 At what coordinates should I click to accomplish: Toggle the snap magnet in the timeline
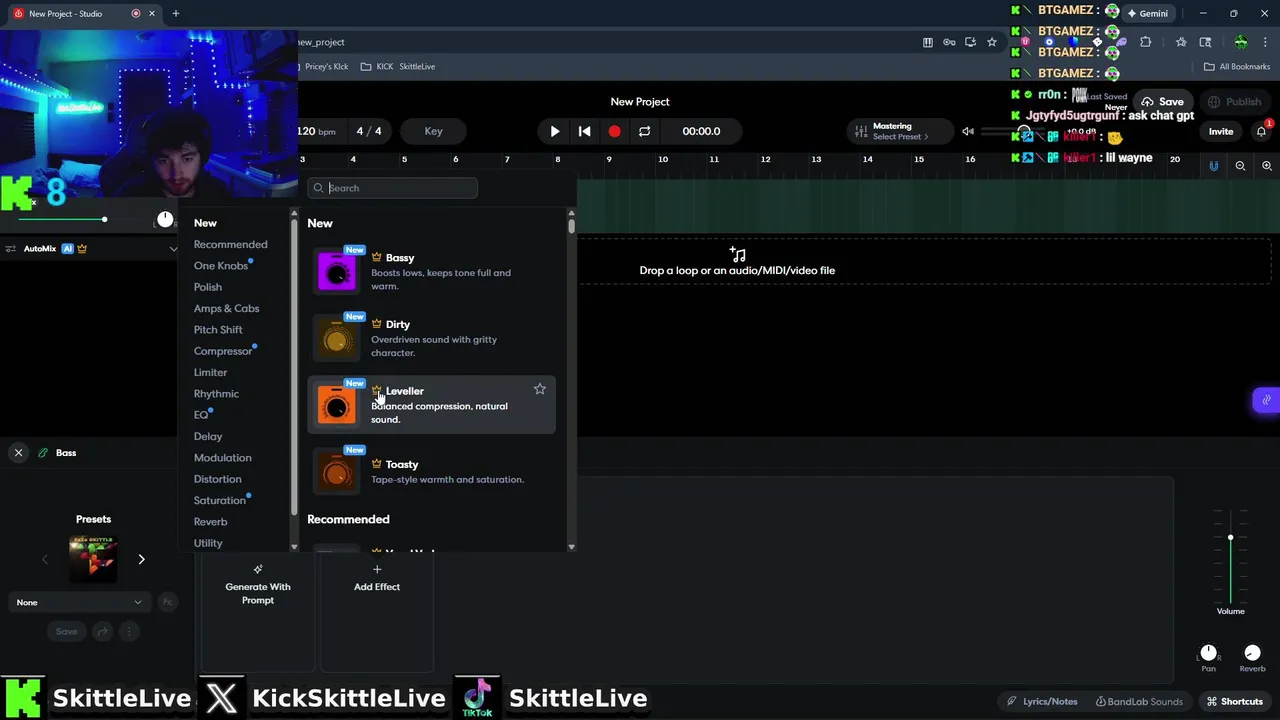pyautogui.click(x=1214, y=166)
